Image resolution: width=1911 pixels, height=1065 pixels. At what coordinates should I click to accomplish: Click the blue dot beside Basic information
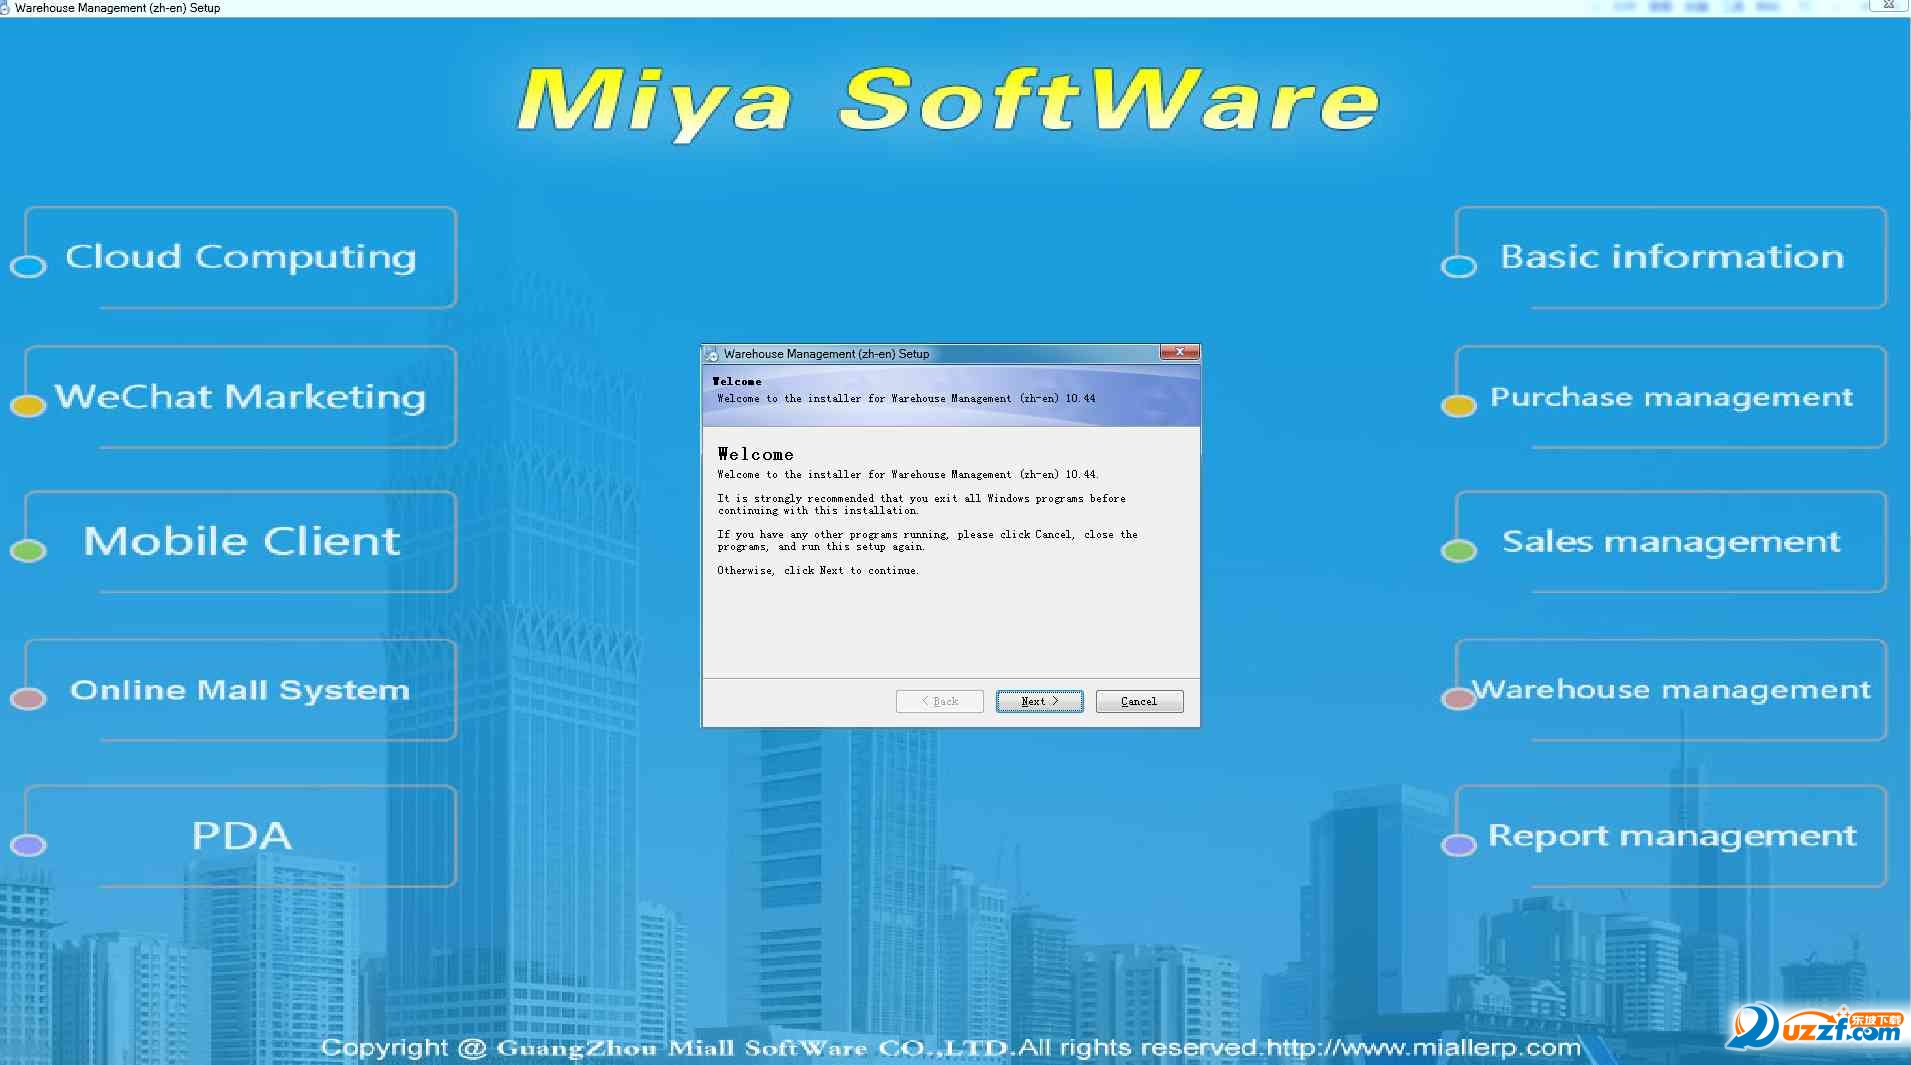point(1459,266)
